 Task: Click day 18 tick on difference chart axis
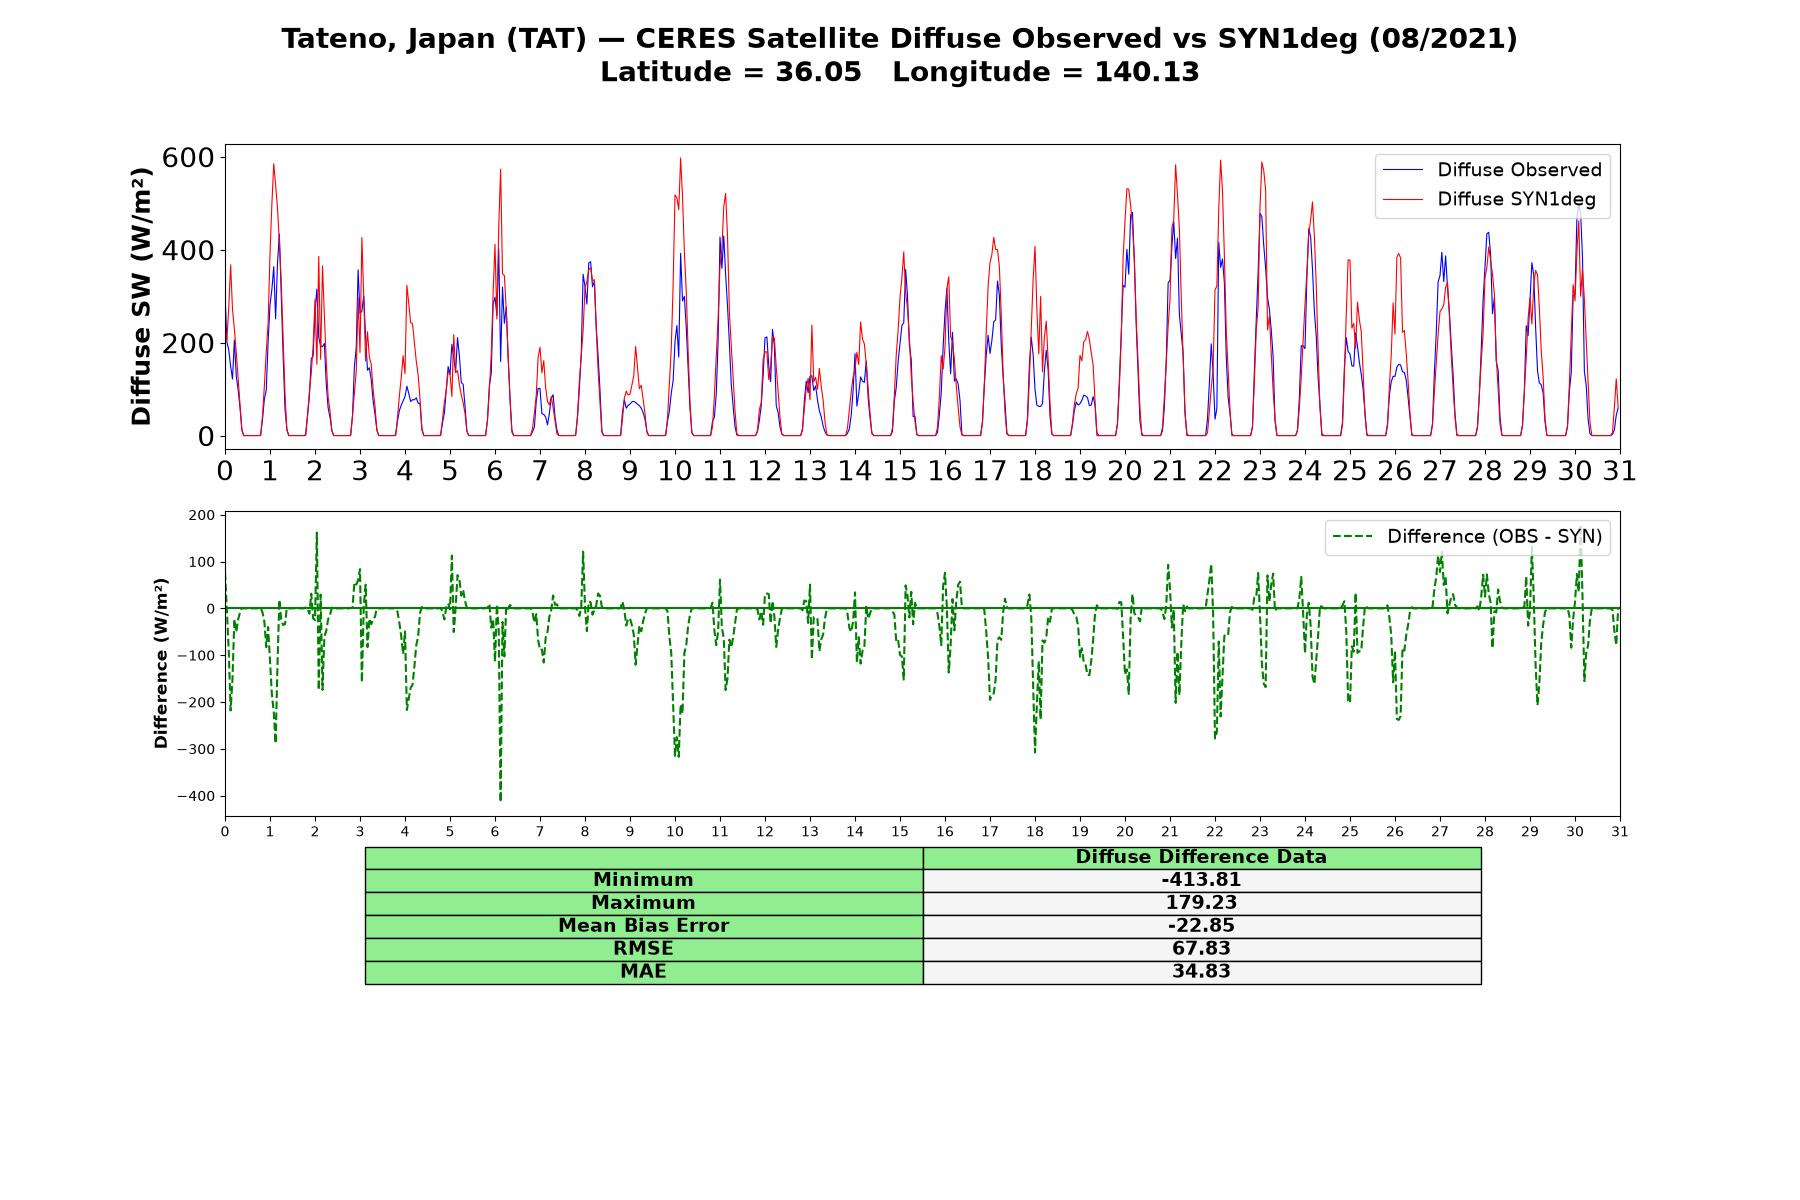(x=1035, y=832)
